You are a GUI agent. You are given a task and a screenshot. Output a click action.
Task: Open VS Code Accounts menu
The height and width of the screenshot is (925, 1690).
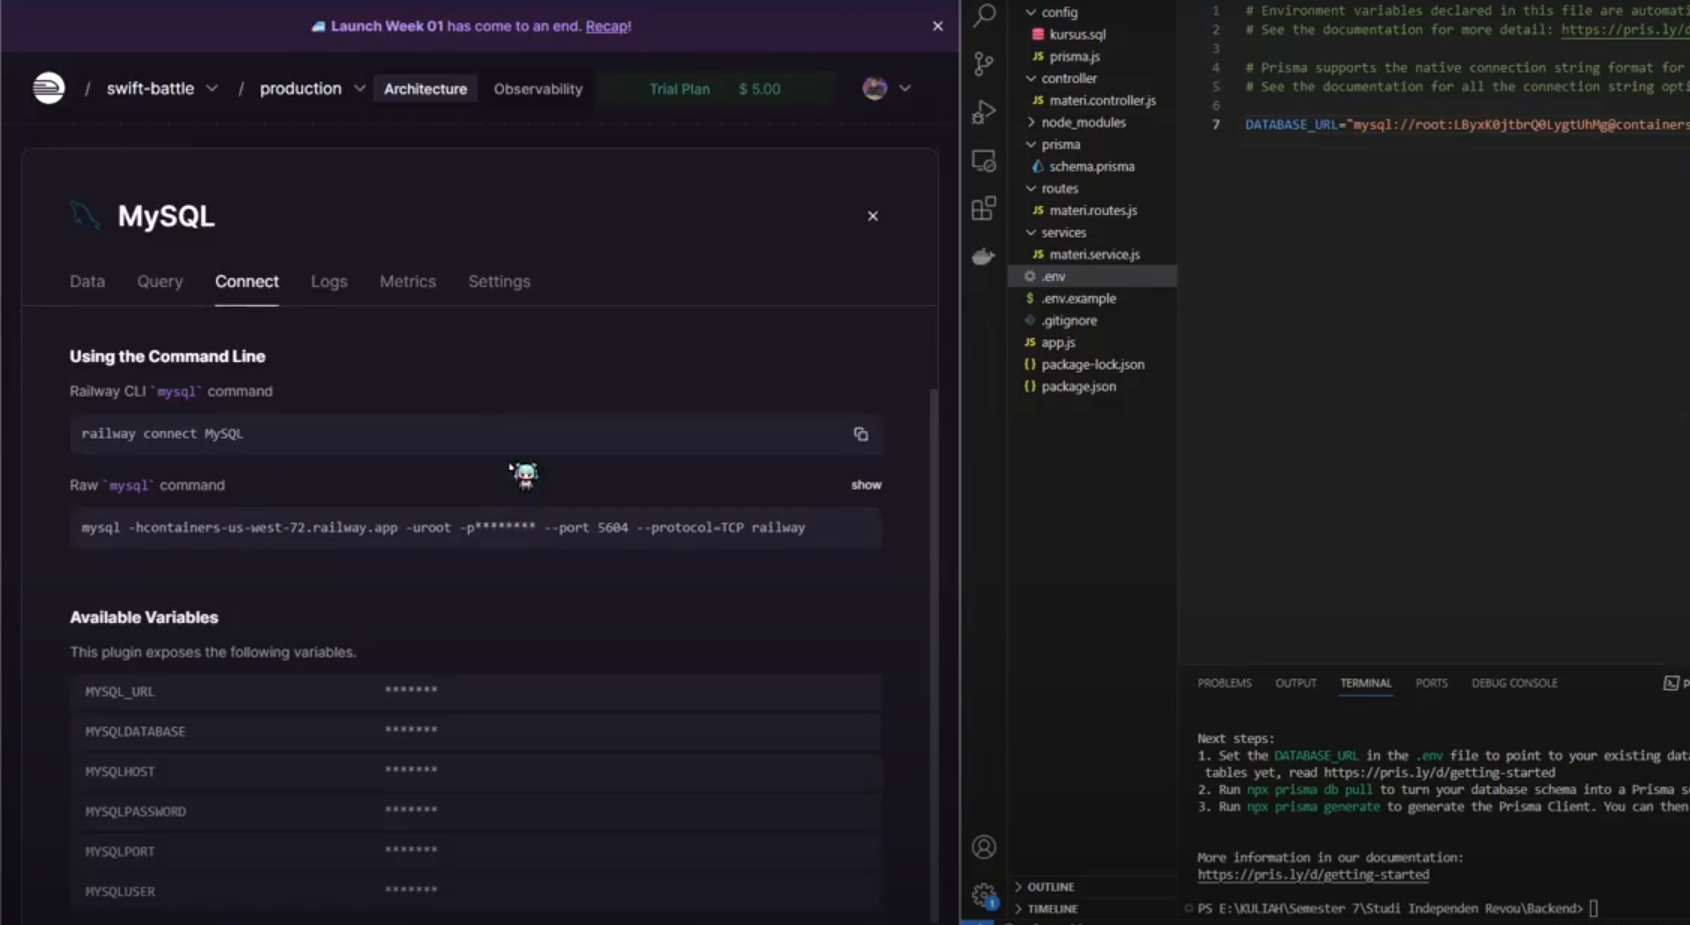point(984,847)
